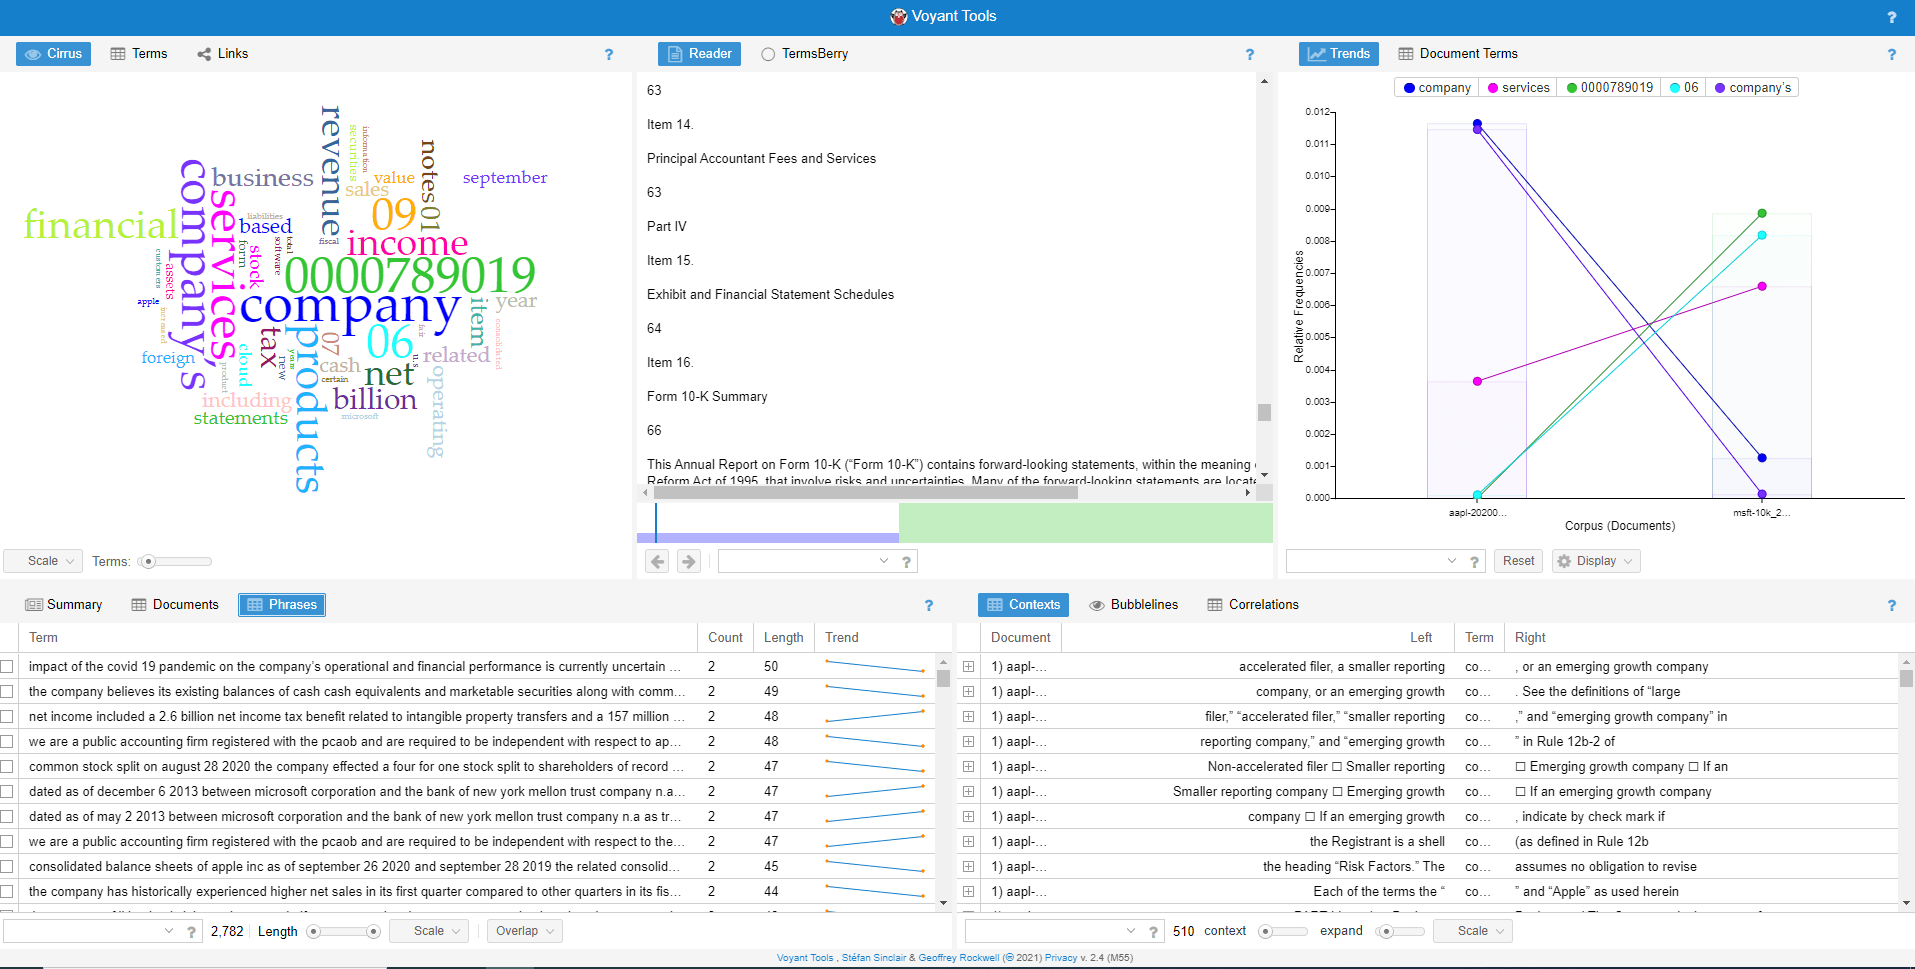Viewport: 1915px width, 969px height.
Task: Open the Stéfan Sinclair footer link
Action: coord(874,958)
